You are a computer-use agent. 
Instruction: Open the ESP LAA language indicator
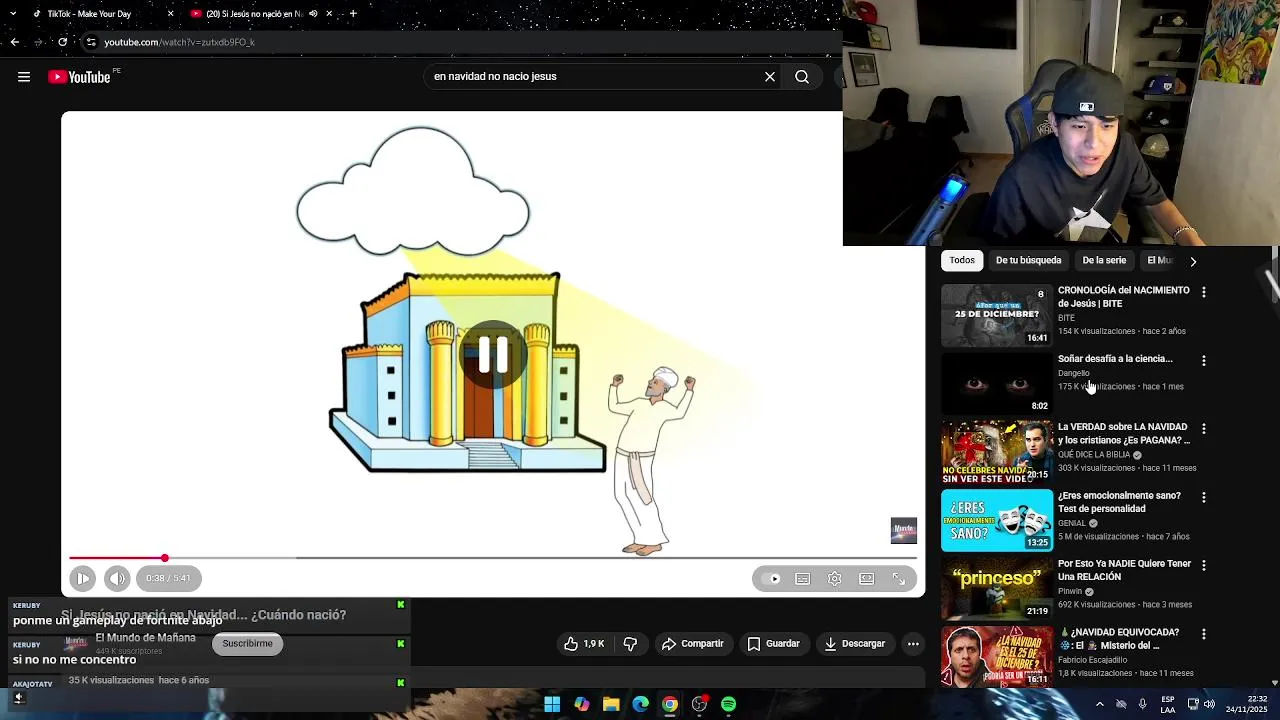coord(1168,704)
